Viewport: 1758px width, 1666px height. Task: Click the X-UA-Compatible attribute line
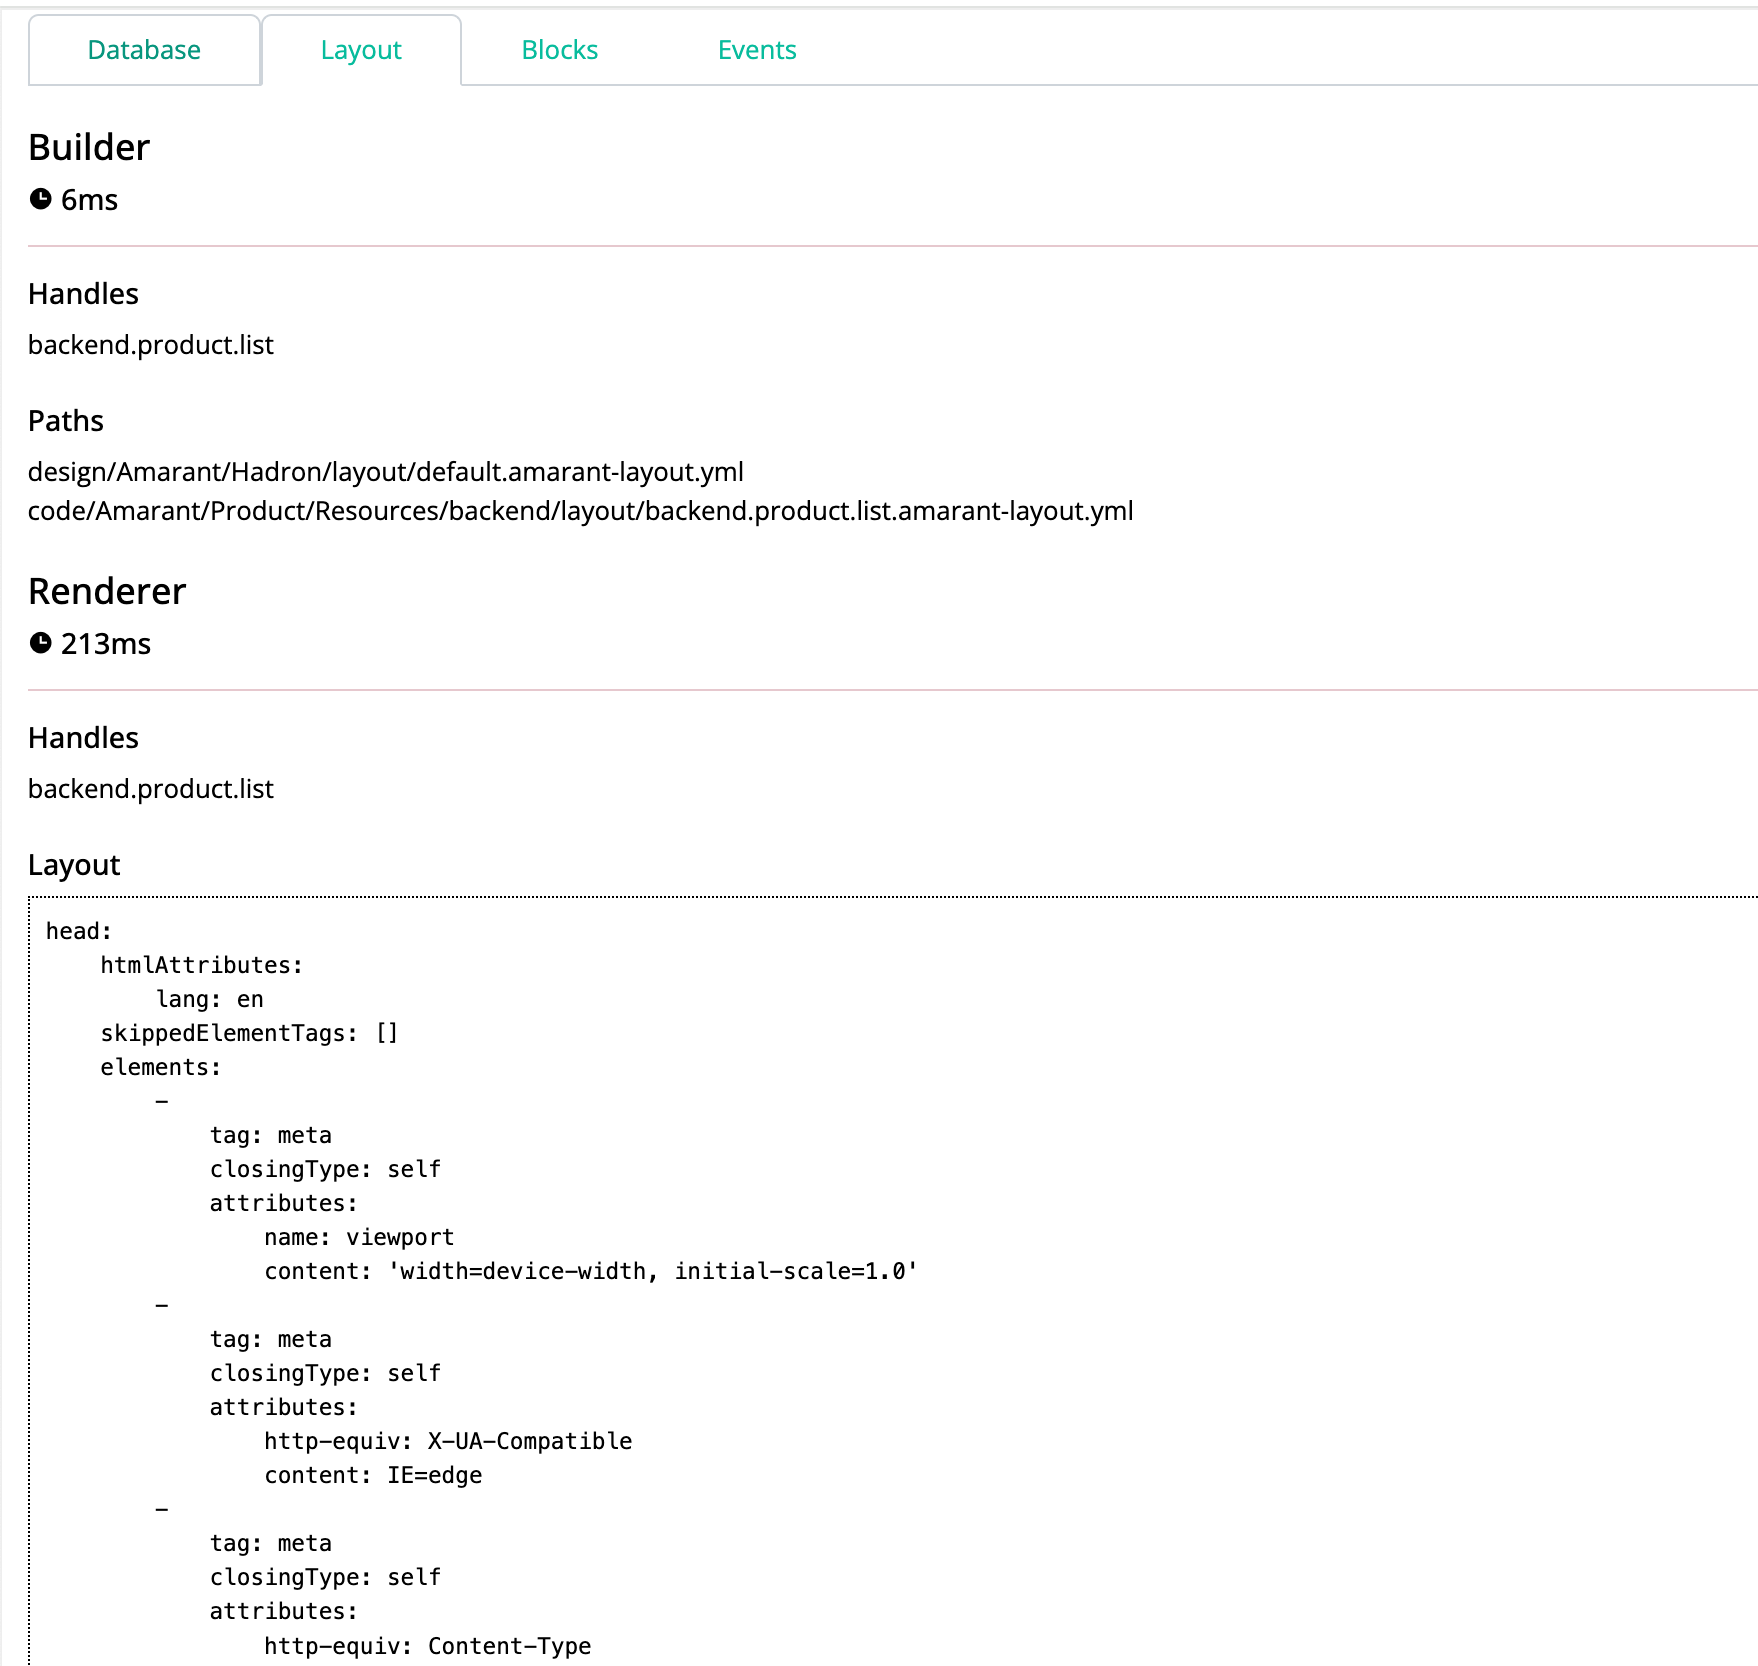(447, 1440)
